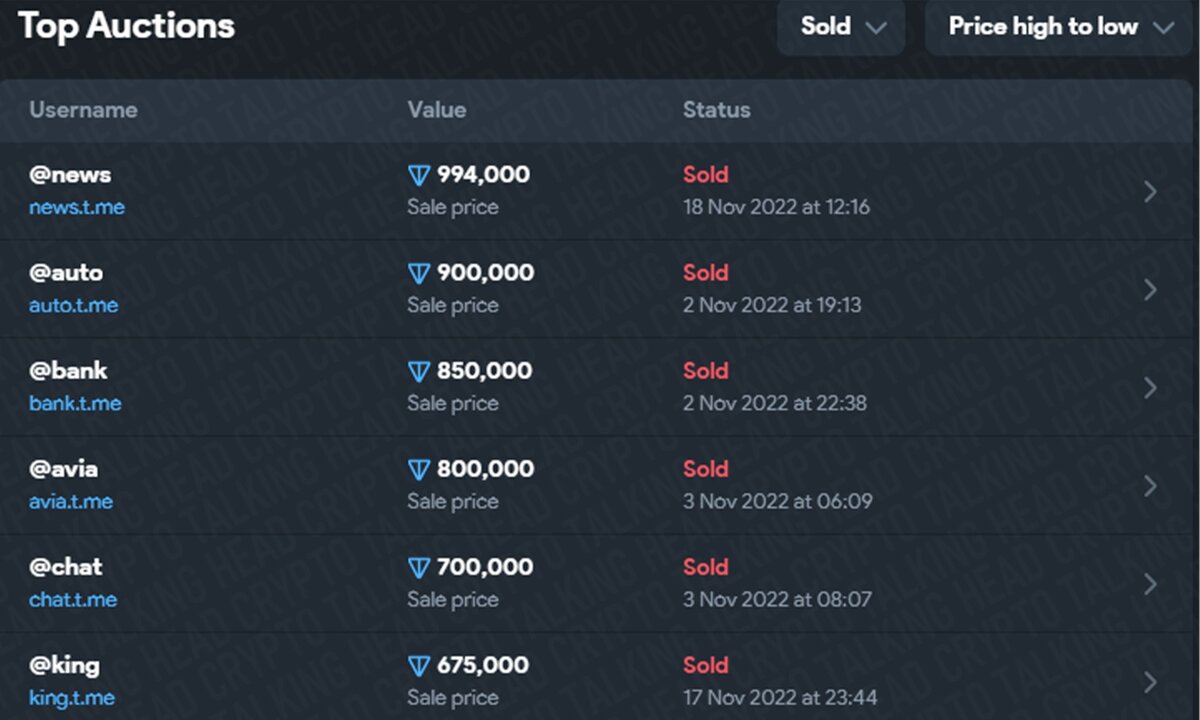Click the chevron on the @avia row

point(1150,485)
